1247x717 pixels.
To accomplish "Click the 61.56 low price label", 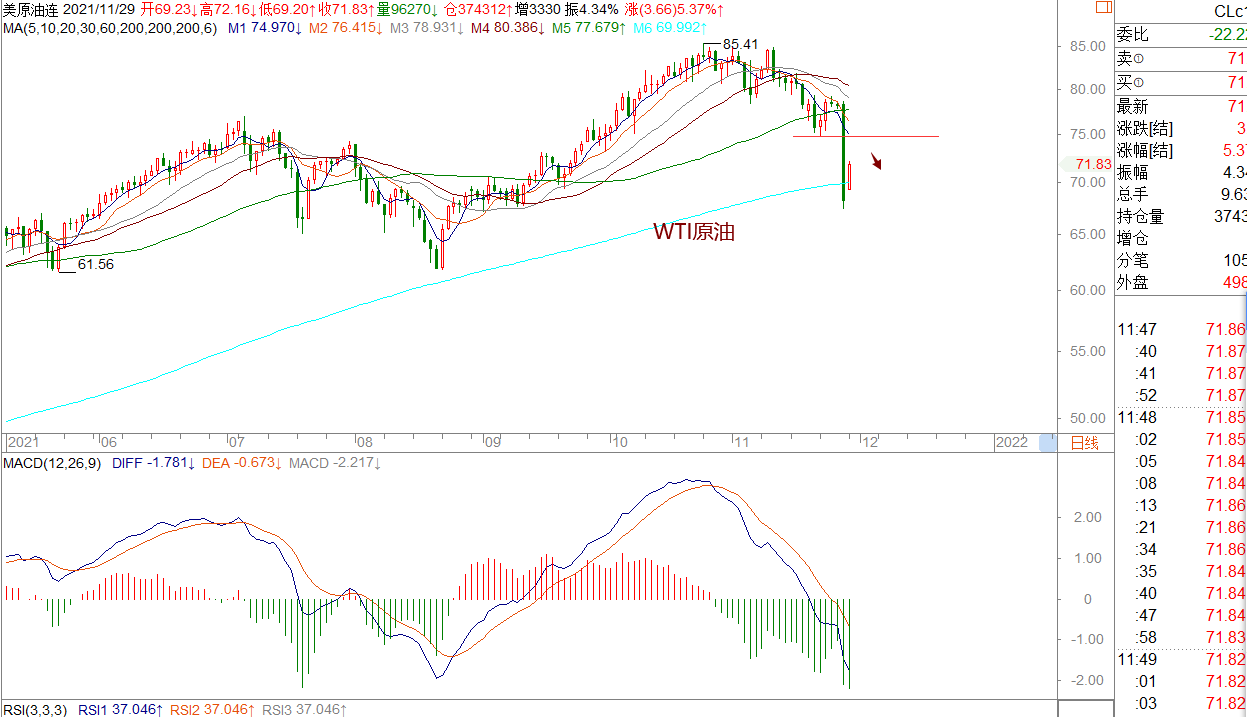I will (95, 264).
